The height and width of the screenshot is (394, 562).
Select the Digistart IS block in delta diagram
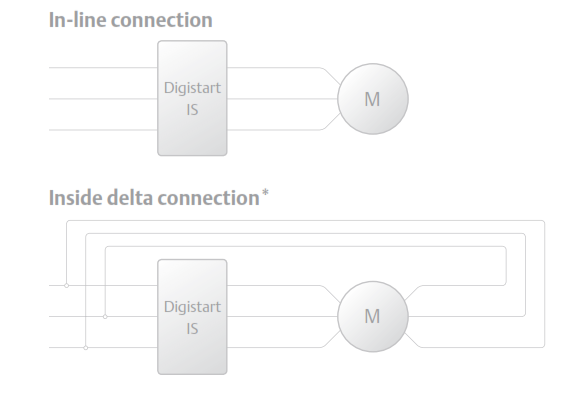pos(192,317)
